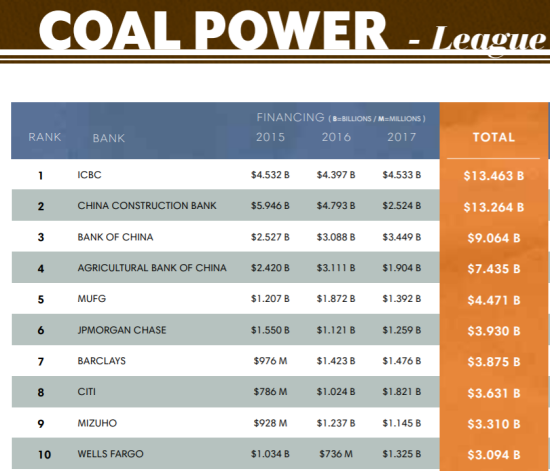Click the JPMorgan Chase bank name

click(x=122, y=330)
